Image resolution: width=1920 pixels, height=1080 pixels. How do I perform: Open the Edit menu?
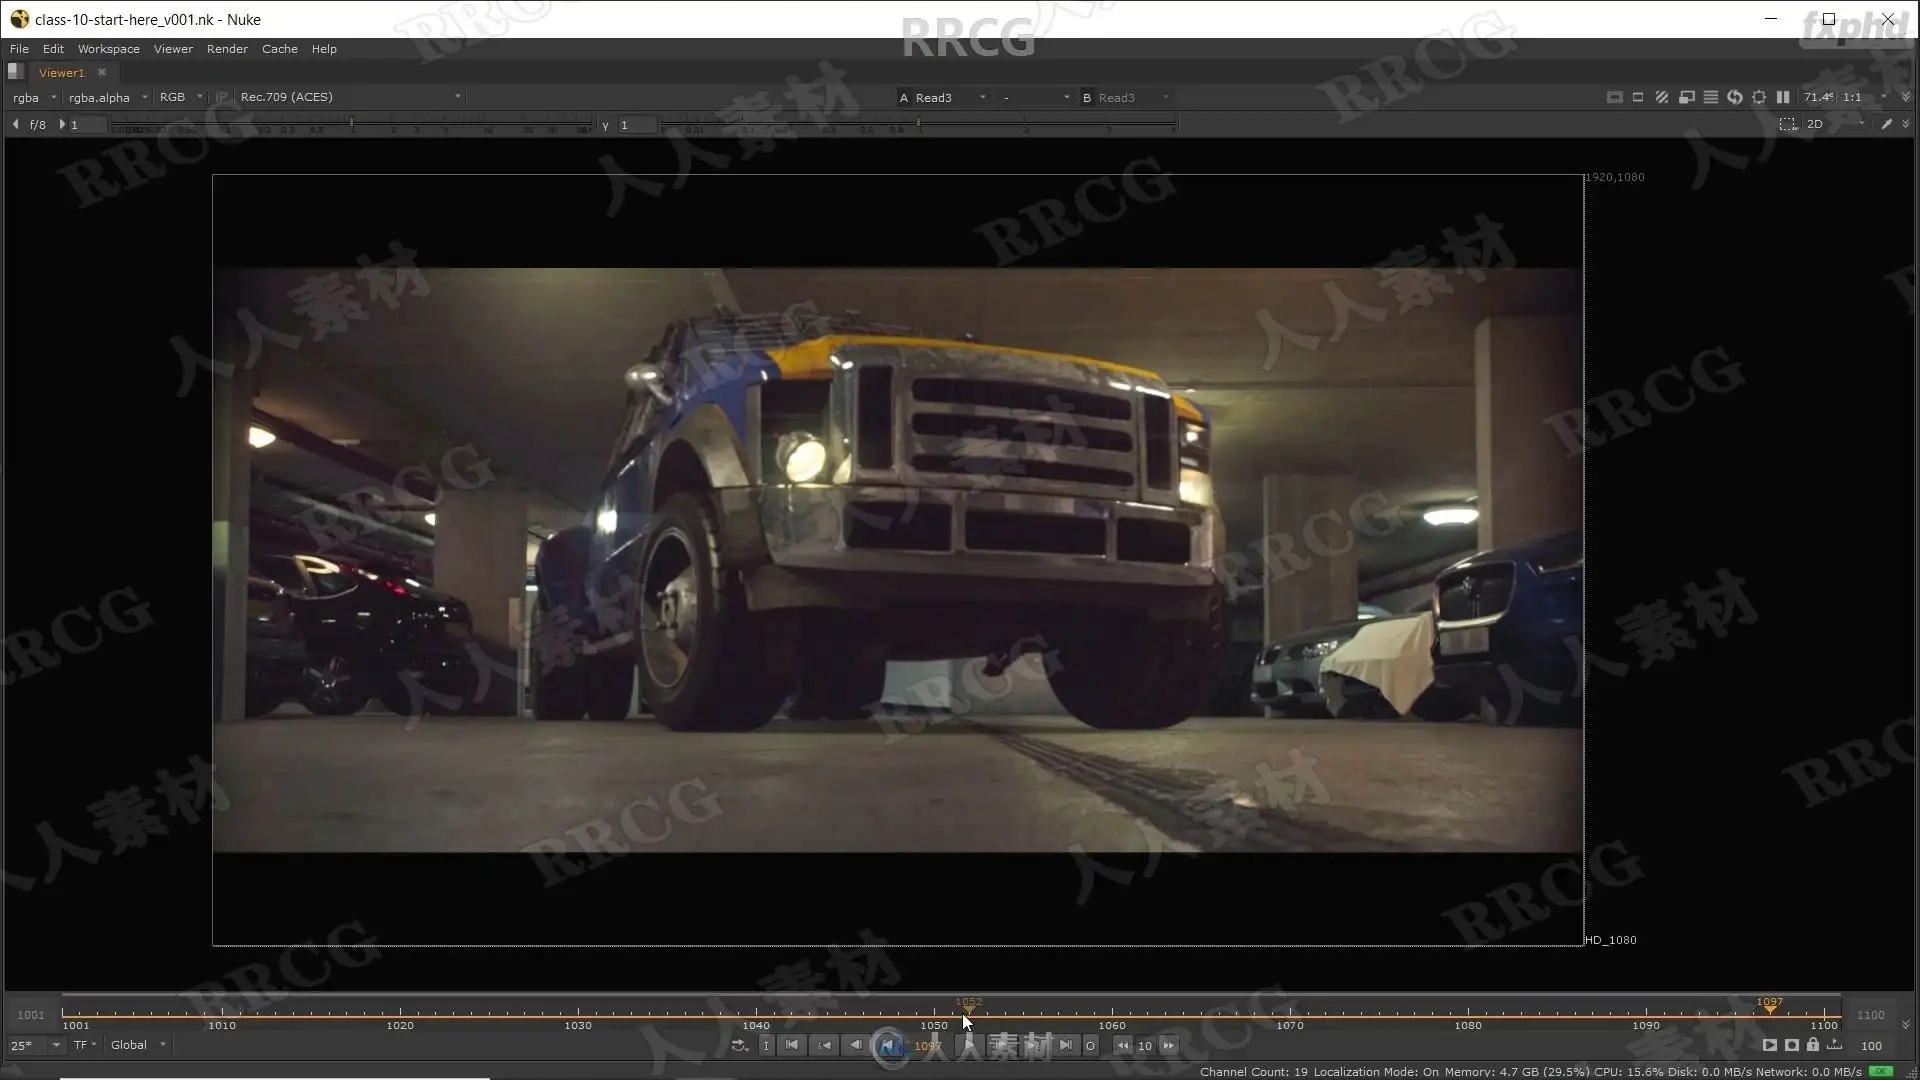53,49
